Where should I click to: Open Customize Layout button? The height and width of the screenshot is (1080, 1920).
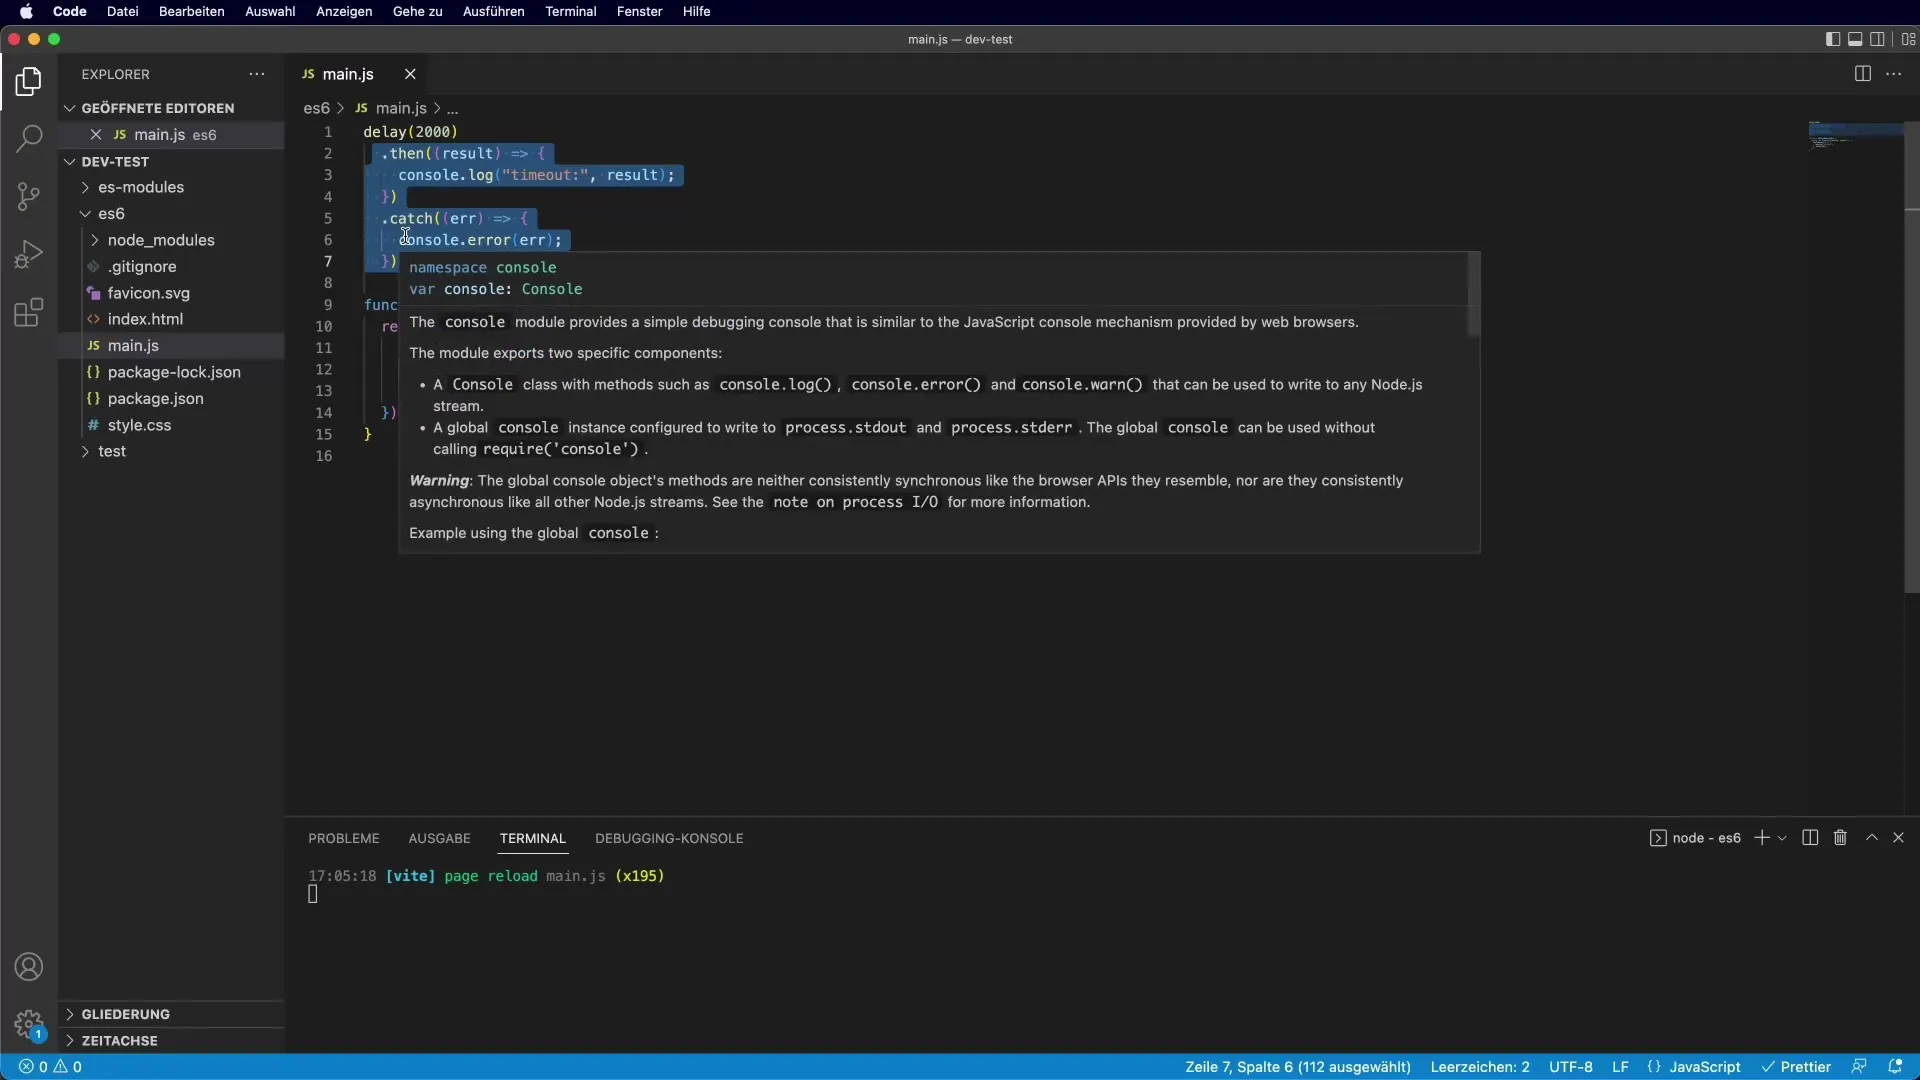click(1908, 39)
